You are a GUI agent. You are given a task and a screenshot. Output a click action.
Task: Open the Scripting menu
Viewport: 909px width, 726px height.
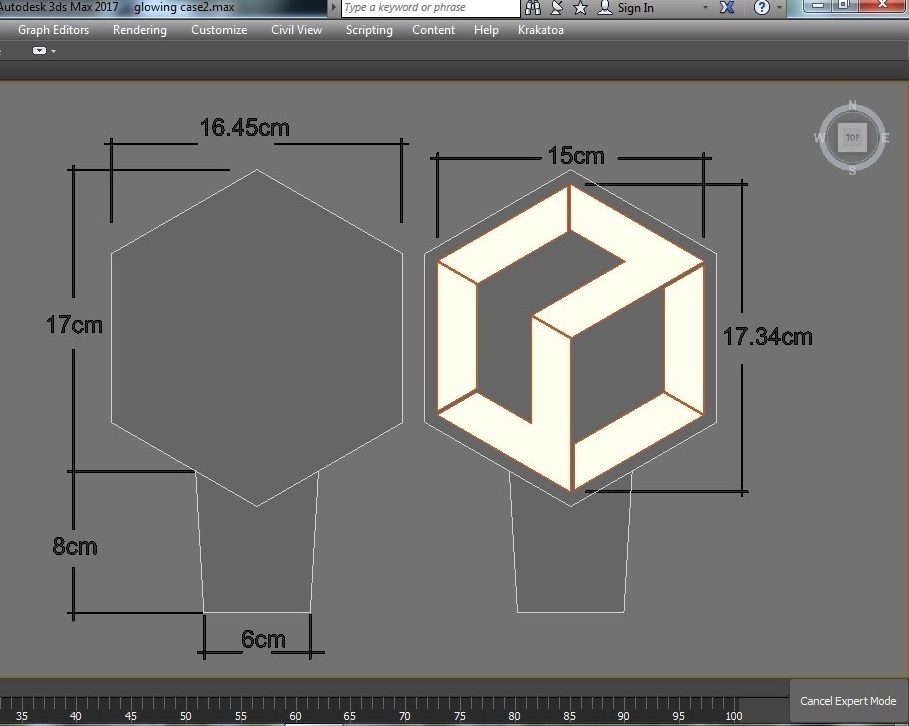pos(369,30)
